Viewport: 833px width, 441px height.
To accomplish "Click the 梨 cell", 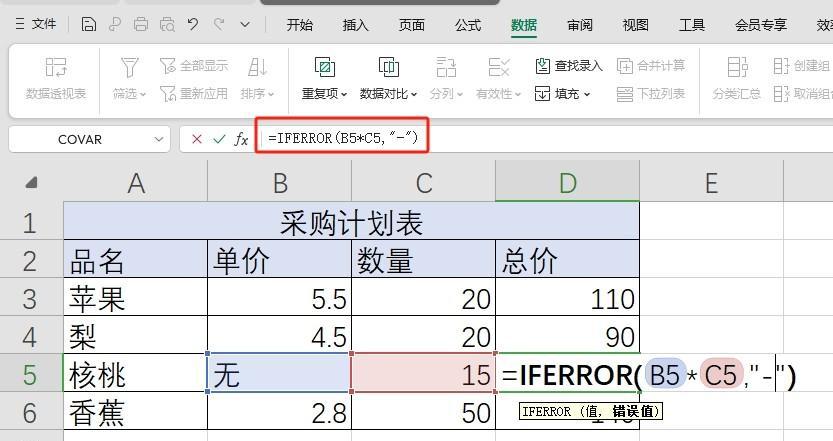I will (x=135, y=335).
